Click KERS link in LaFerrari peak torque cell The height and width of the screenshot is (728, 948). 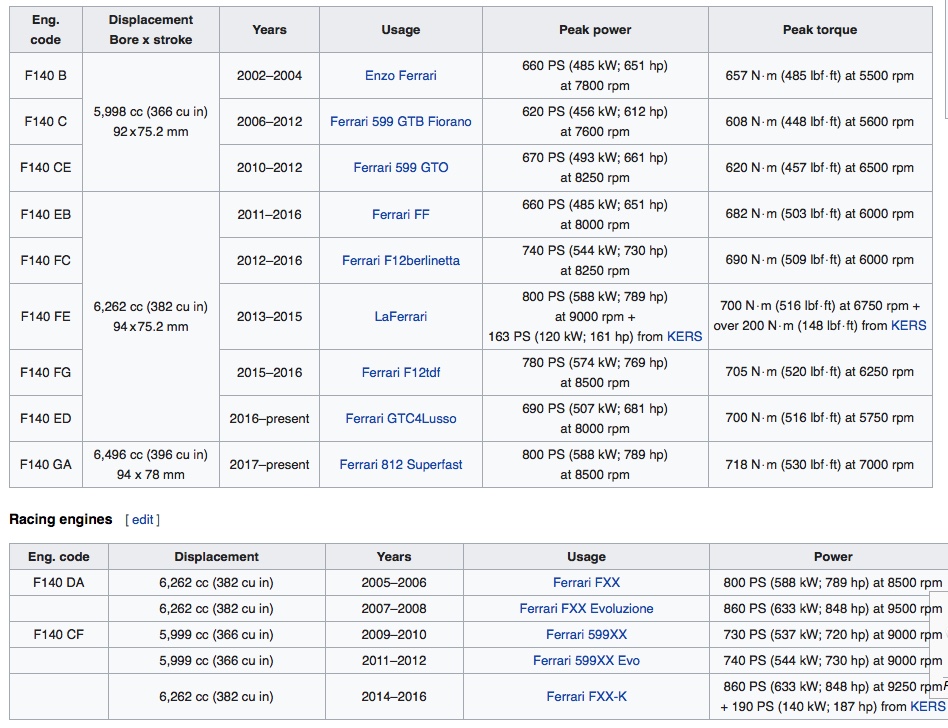click(909, 326)
